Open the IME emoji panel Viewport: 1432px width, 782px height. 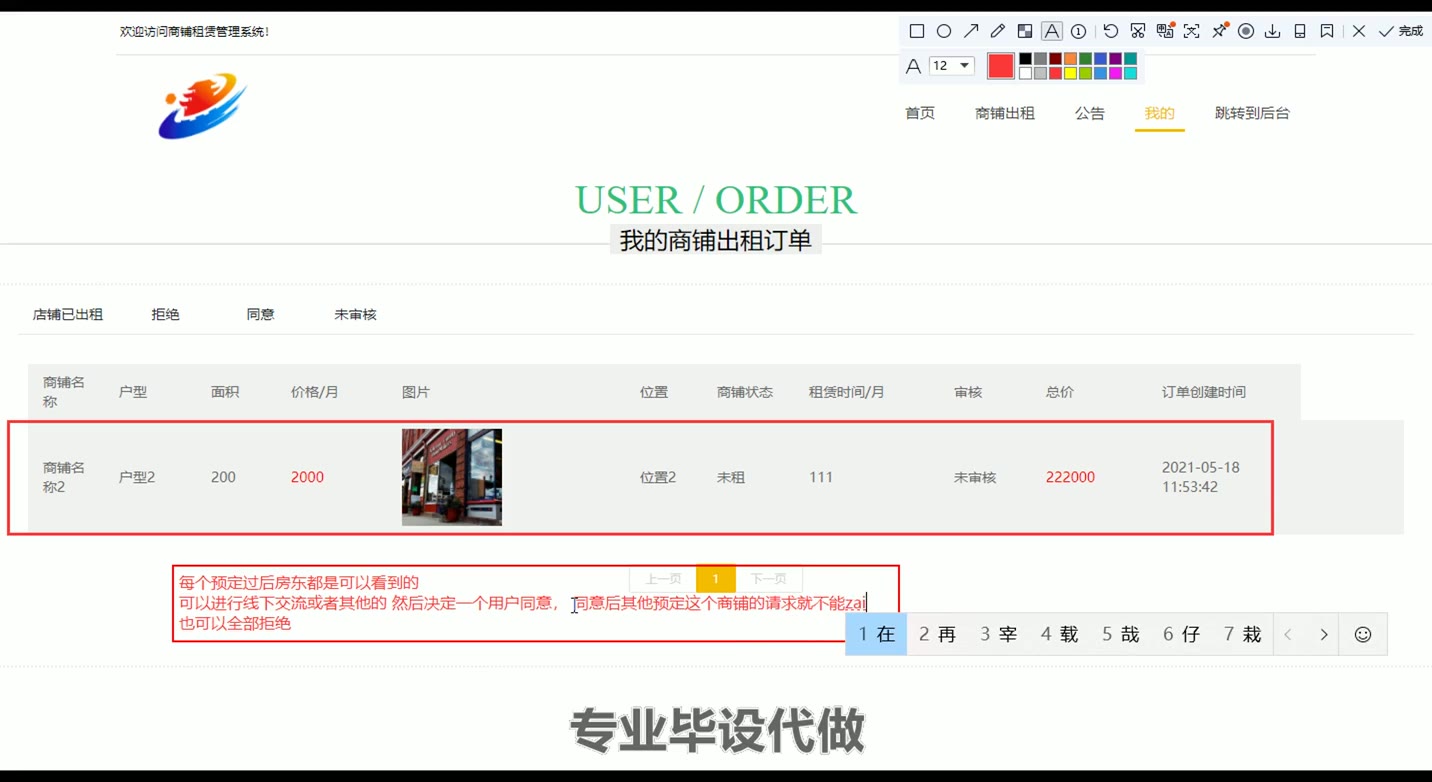(x=1363, y=634)
